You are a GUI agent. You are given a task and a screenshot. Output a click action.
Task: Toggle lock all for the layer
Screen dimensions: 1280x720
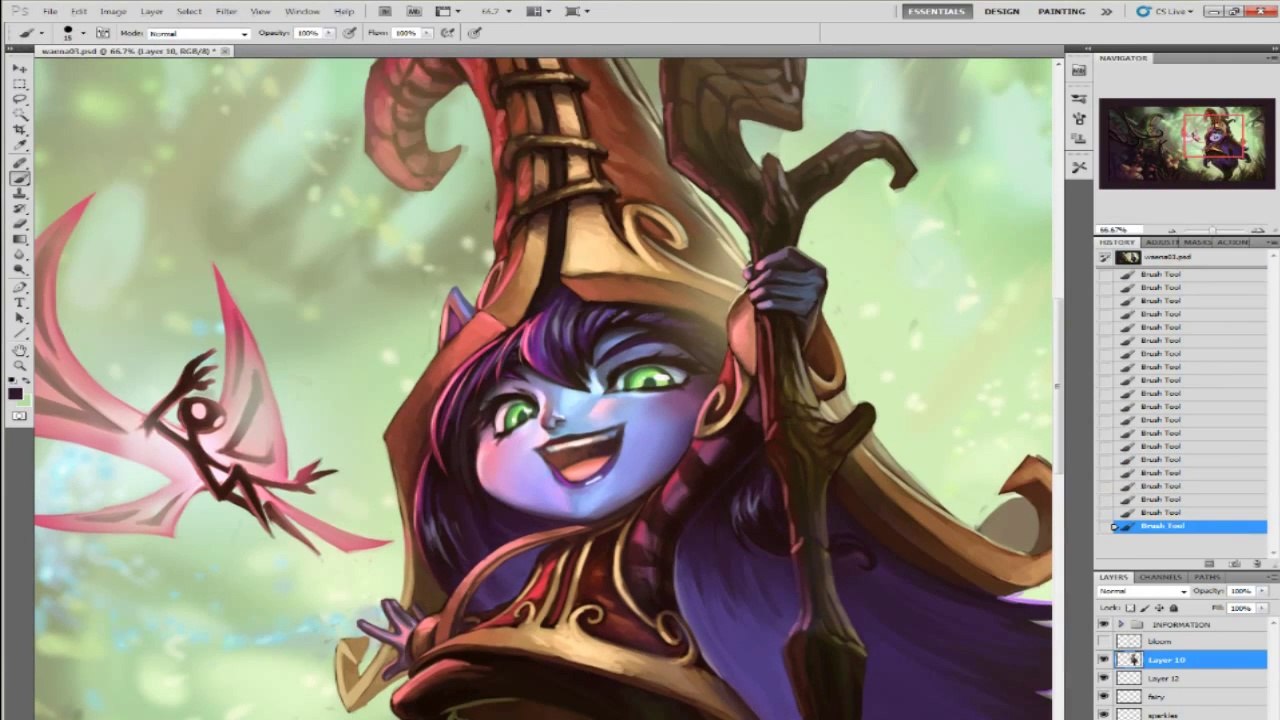(x=1174, y=608)
